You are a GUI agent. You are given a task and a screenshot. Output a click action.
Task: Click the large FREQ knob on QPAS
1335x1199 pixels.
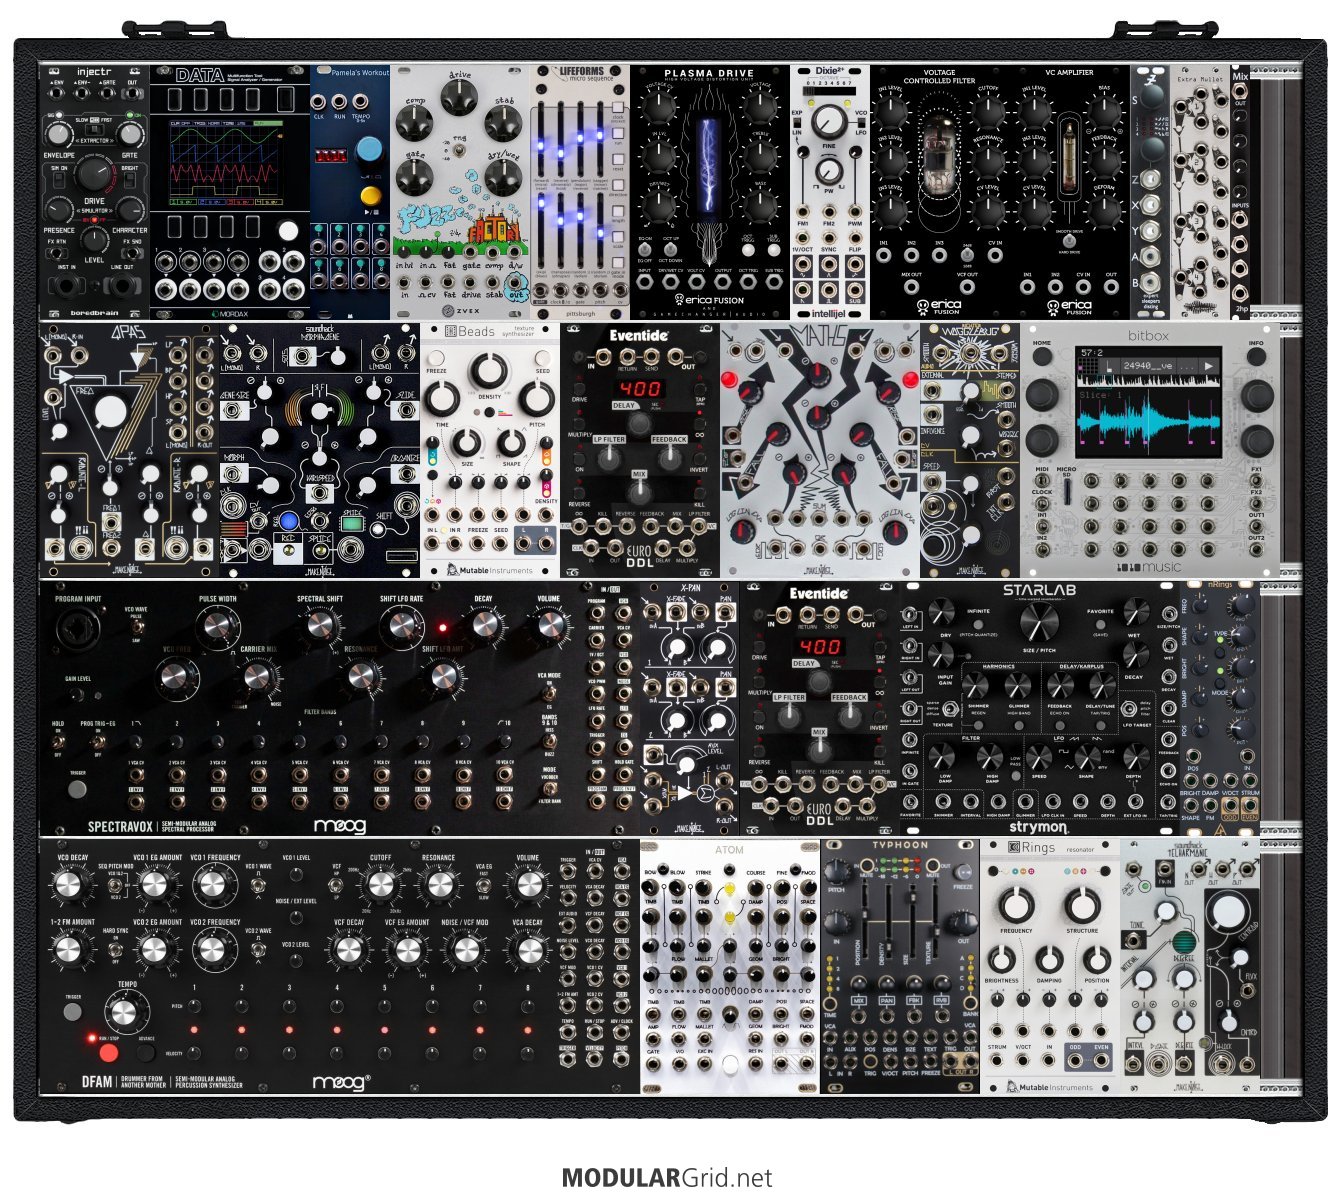point(110,411)
